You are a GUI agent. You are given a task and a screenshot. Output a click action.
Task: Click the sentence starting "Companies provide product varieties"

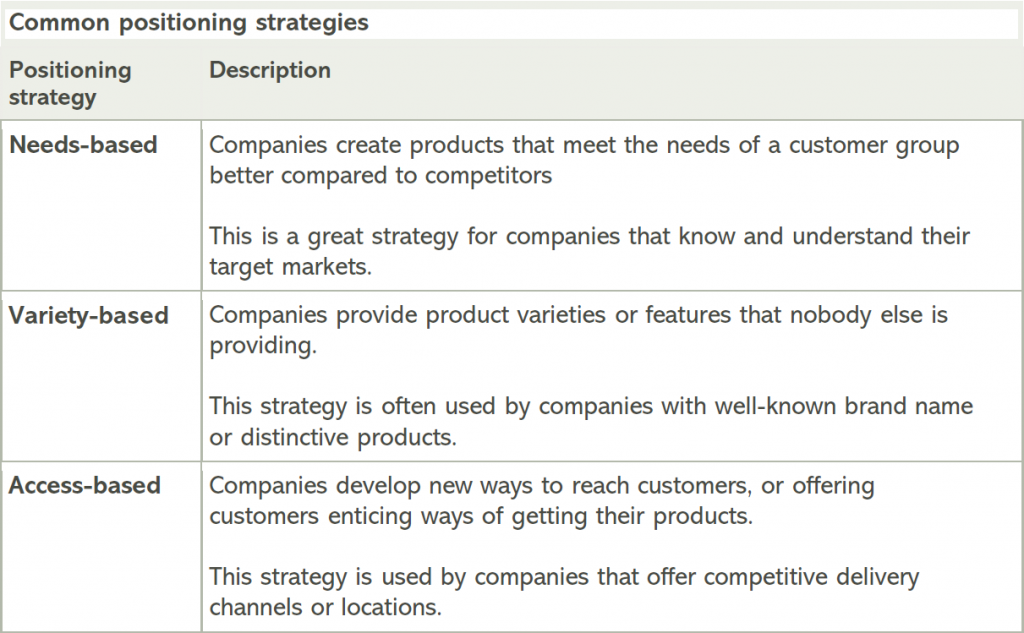578,330
